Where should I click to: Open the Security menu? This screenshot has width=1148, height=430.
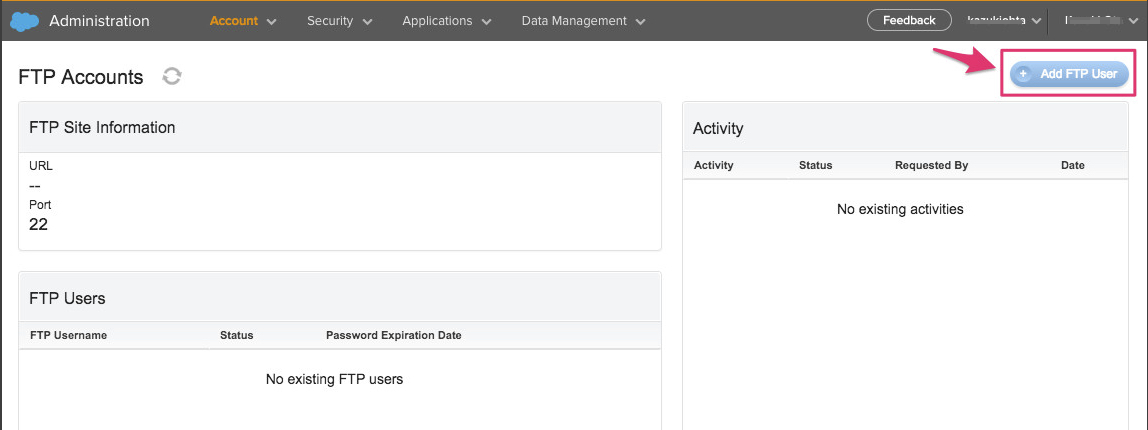pyautogui.click(x=330, y=21)
